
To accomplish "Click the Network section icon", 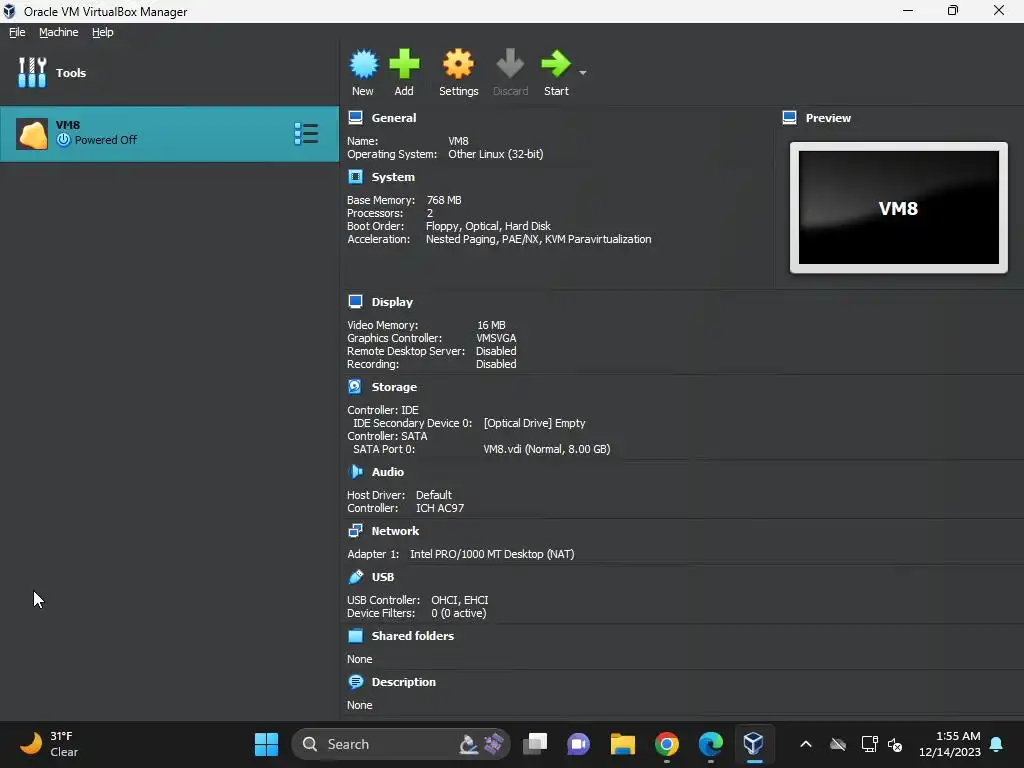I will pyautogui.click(x=355, y=530).
